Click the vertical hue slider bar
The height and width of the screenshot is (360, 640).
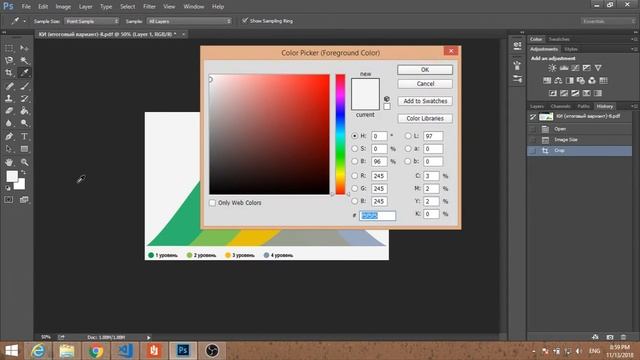340,134
